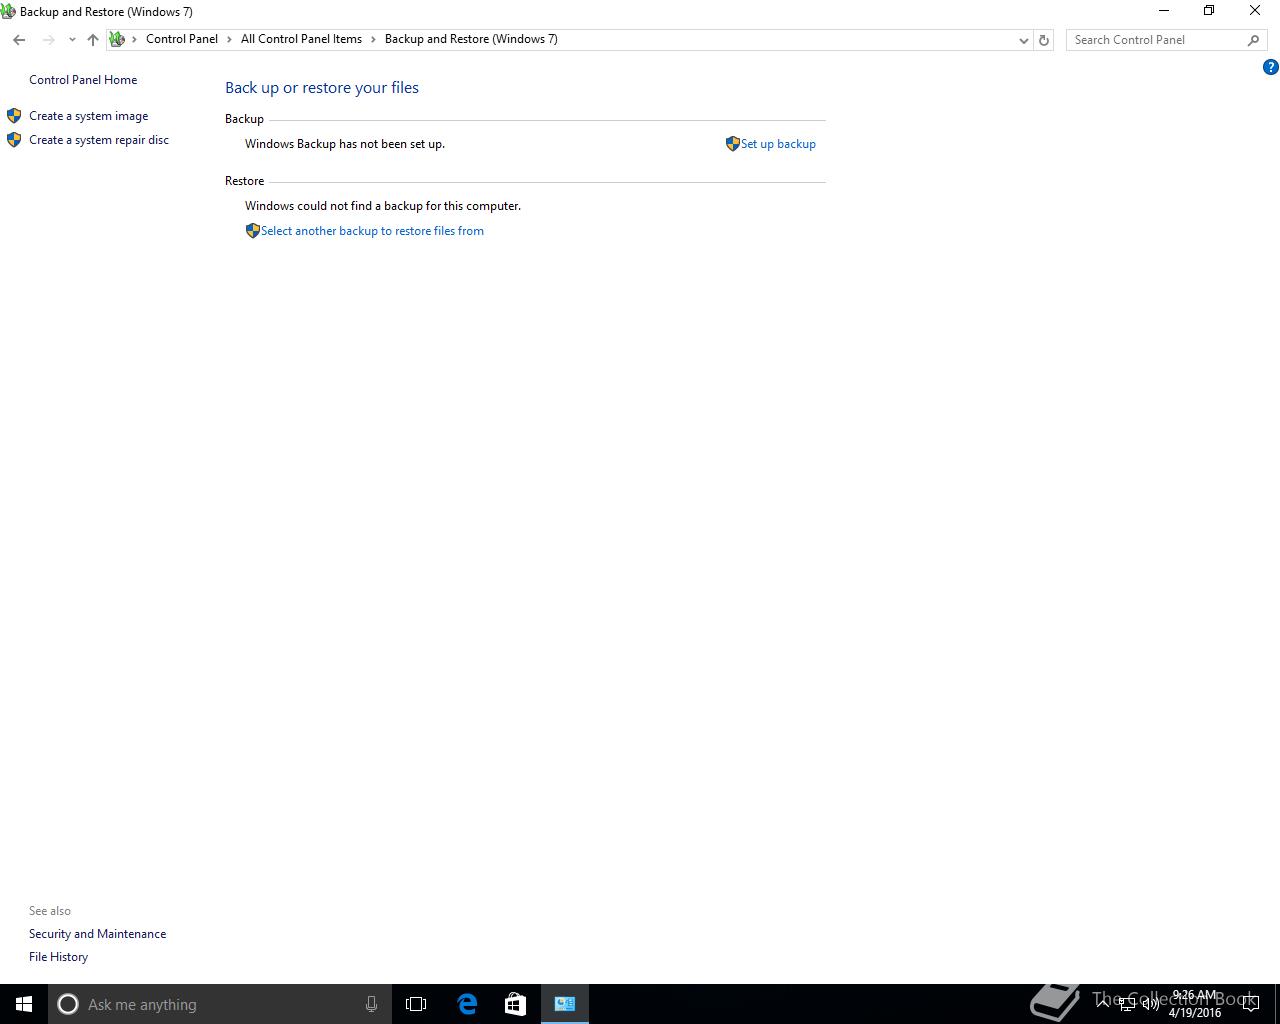Open the Windows Start menu
The width and height of the screenshot is (1280, 1024).
tap(24, 1004)
